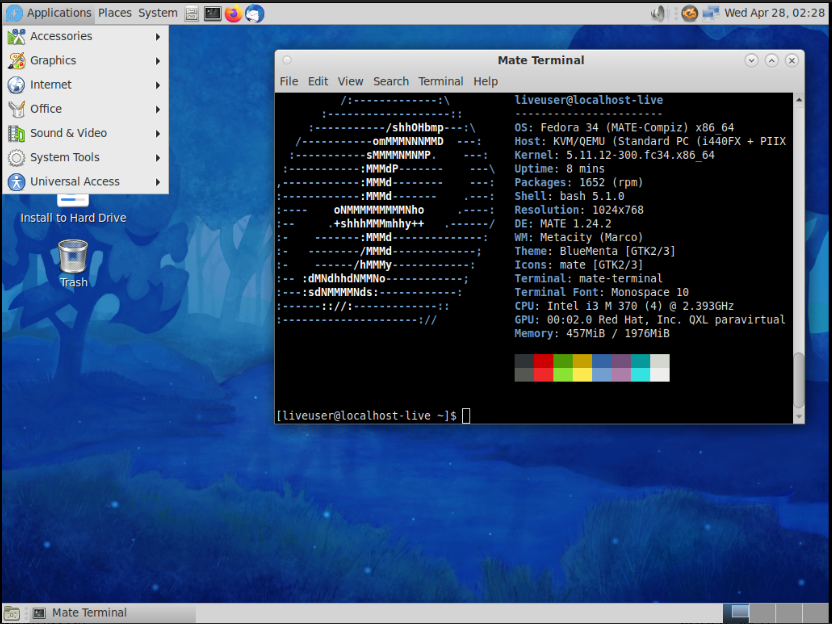
Task: Open the Search menu in Mate Terminal
Action: [x=391, y=81]
